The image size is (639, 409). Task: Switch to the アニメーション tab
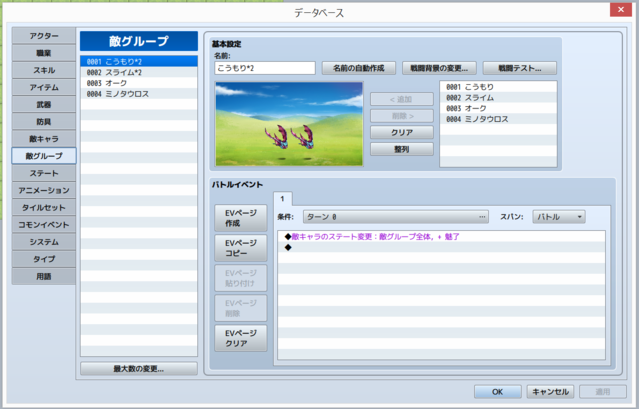(x=44, y=190)
